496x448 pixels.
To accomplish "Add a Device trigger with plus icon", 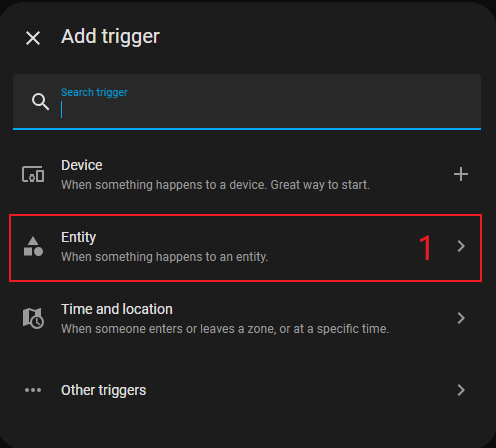I will pyautogui.click(x=461, y=174).
